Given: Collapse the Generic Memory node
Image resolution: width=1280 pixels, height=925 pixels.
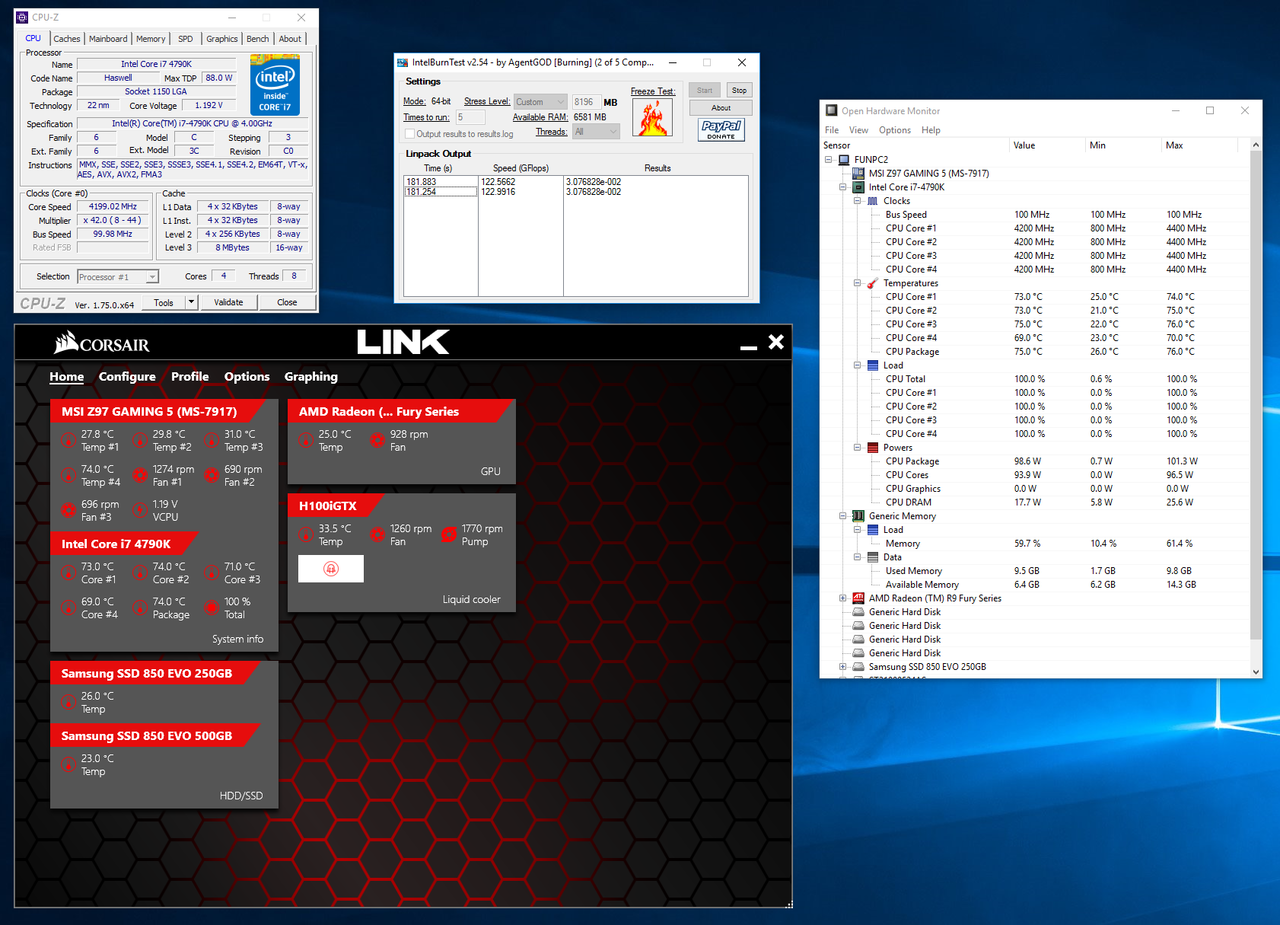Looking at the screenshot, I should coord(843,516).
